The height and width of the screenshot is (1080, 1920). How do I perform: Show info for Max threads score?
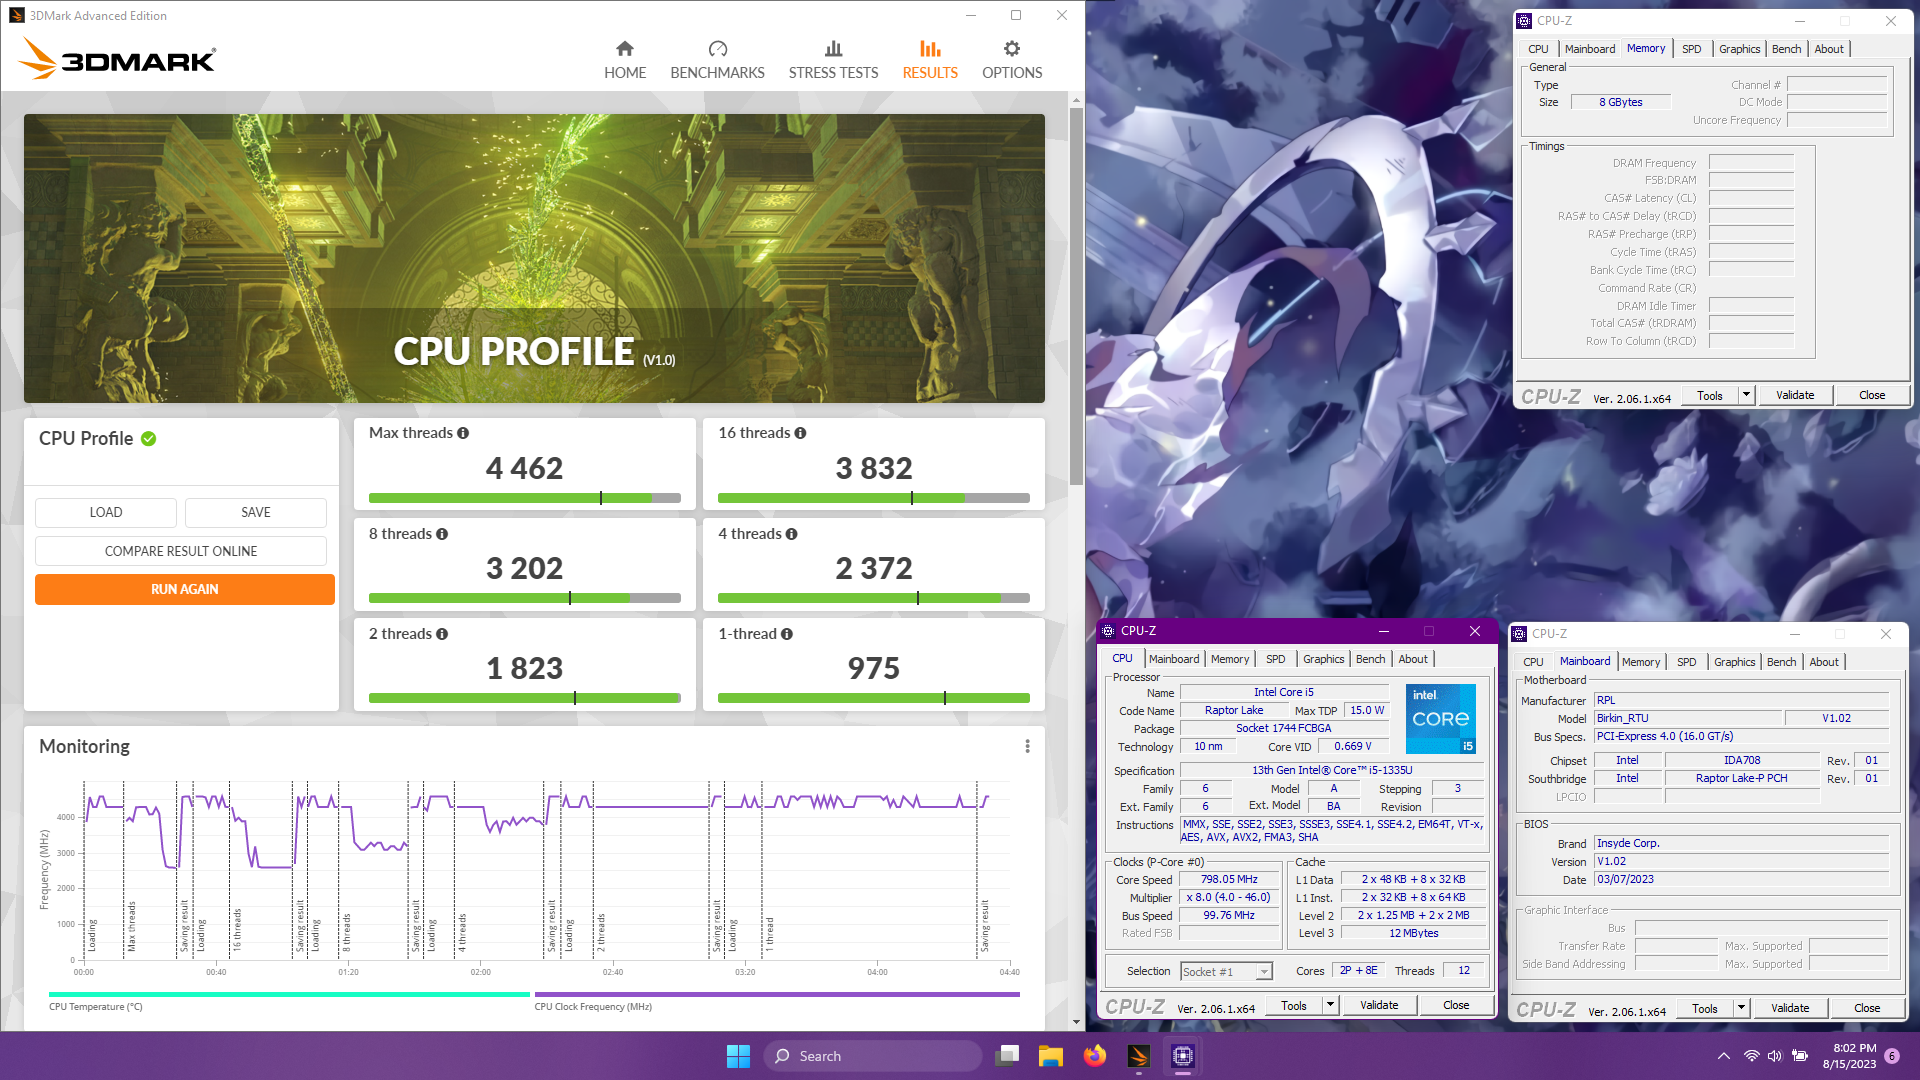(x=463, y=433)
